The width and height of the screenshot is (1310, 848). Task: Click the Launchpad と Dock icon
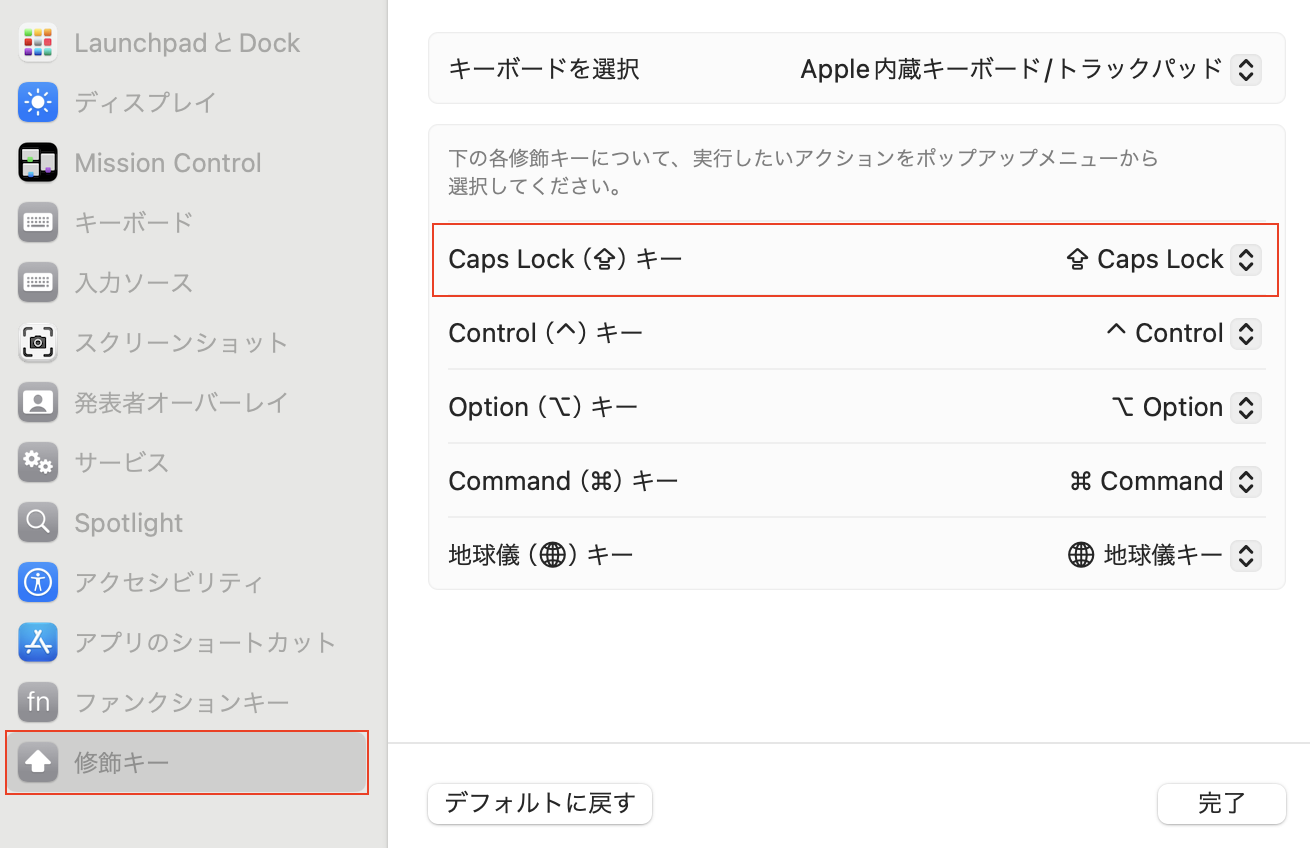pos(38,43)
